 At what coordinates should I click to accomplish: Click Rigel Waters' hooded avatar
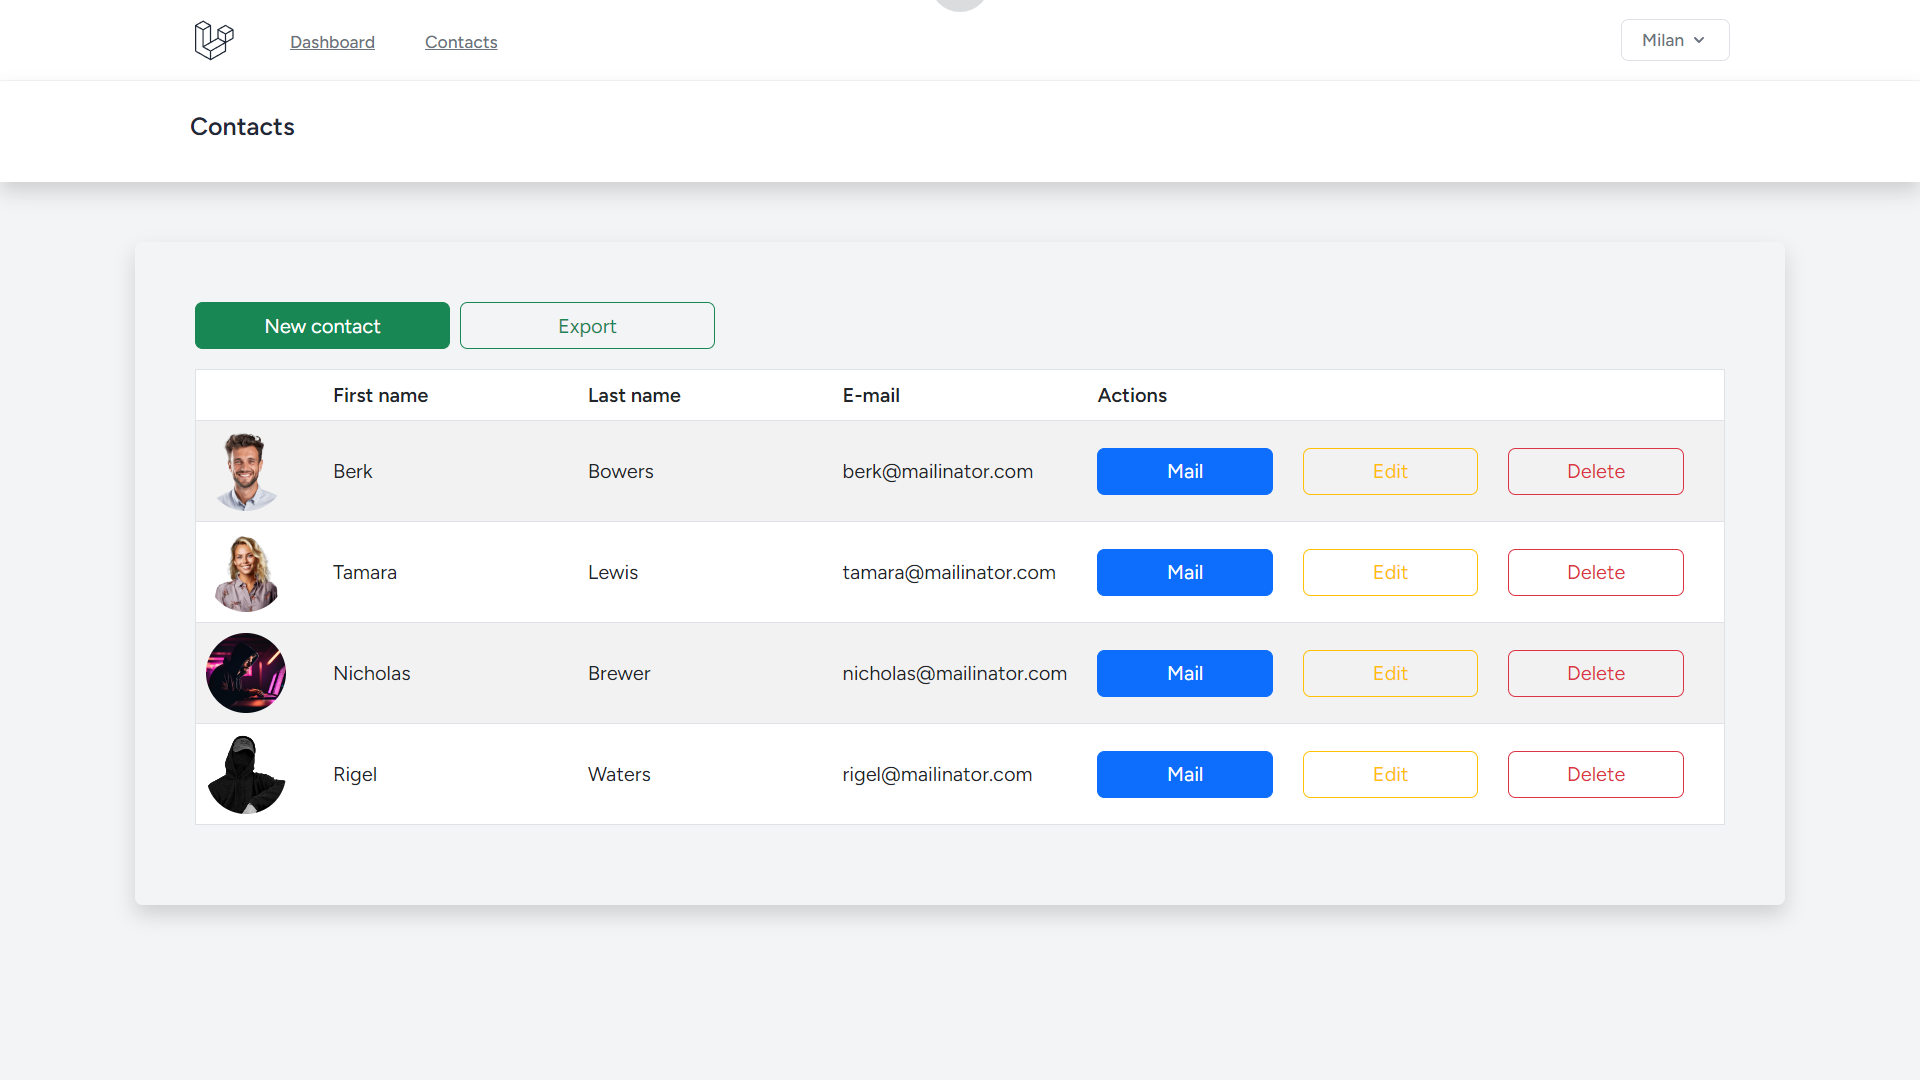coord(246,775)
